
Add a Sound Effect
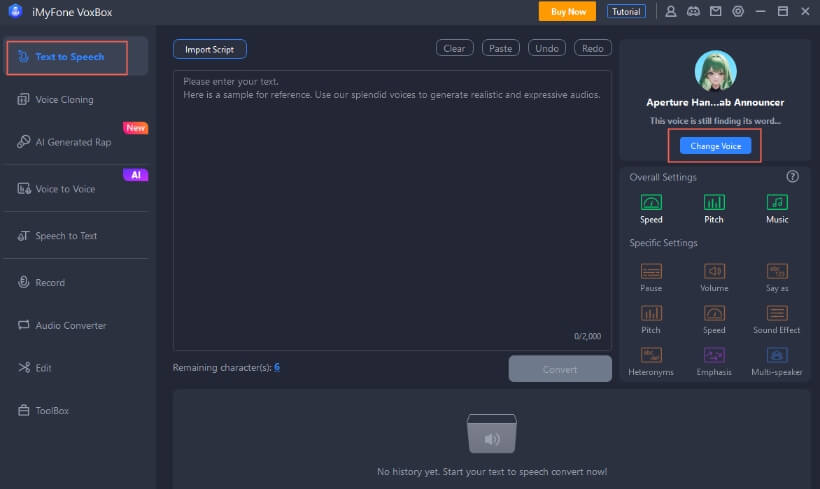coord(777,319)
